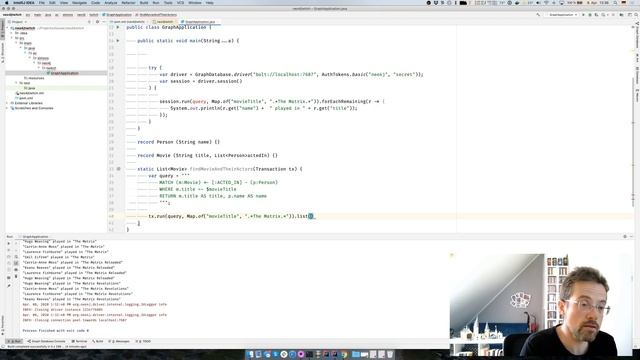
Task: Open the Graph Database Console tool window
Action: 46,341
